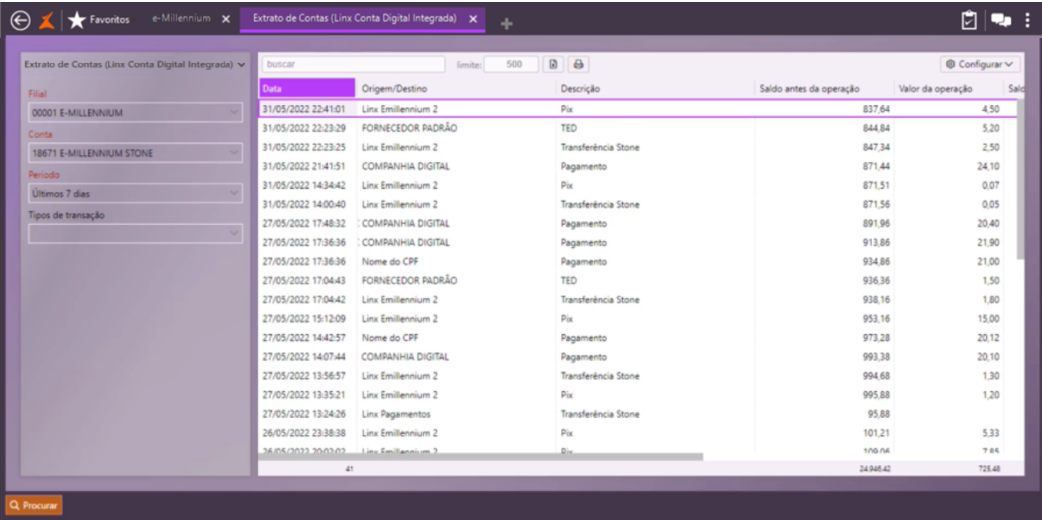Image resolution: width=1042 pixels, height=520 pixels.
Task: Sort by Valor da operação header
Action: click(948, 88)
